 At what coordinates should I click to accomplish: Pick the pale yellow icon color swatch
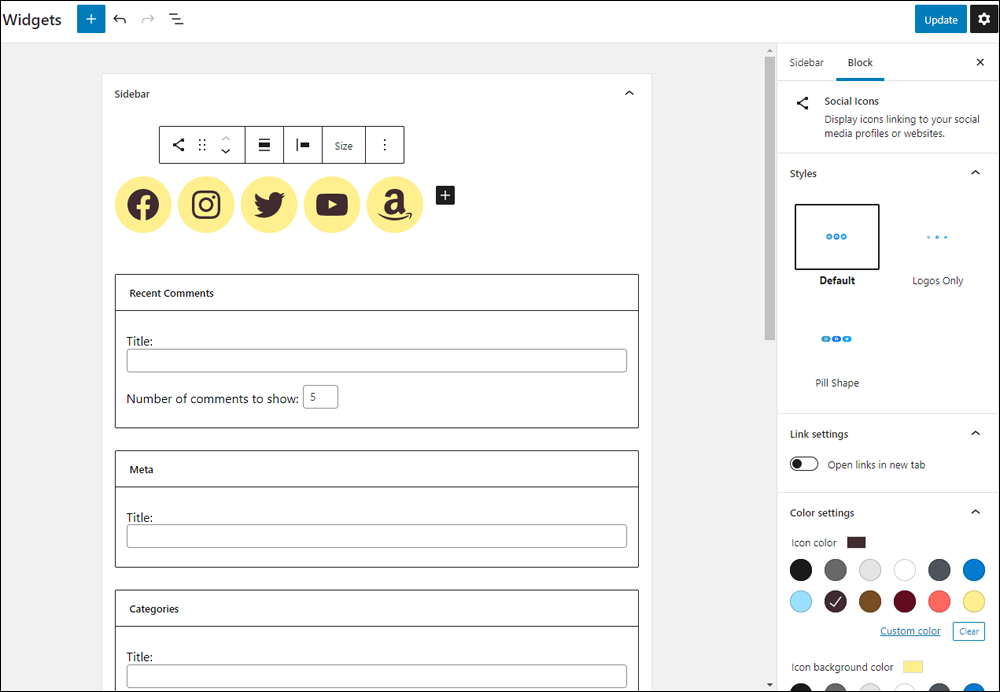click(x=974, y=601)
